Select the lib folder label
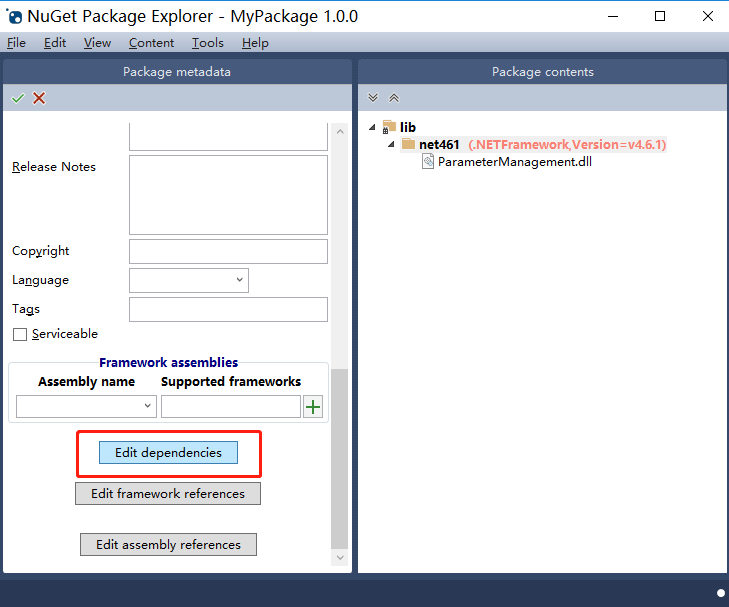Image resolution: width=729 pixels, height=607 pixels. point(408,127)
